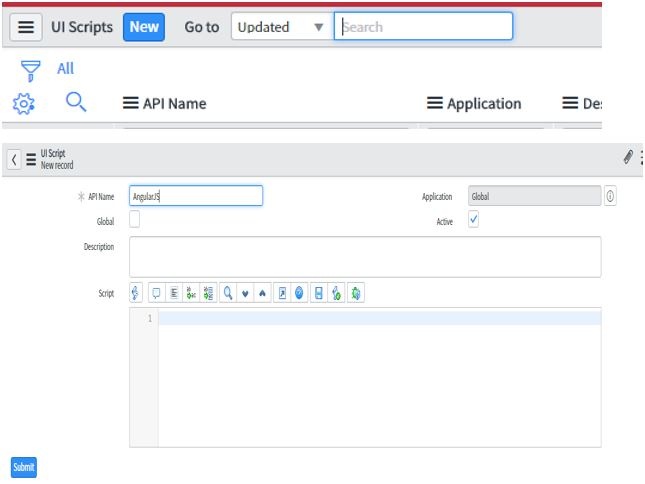This screenshot has width=645, height=484.
Task: Click the Application field info icon
Action: [x=610, y=197]
